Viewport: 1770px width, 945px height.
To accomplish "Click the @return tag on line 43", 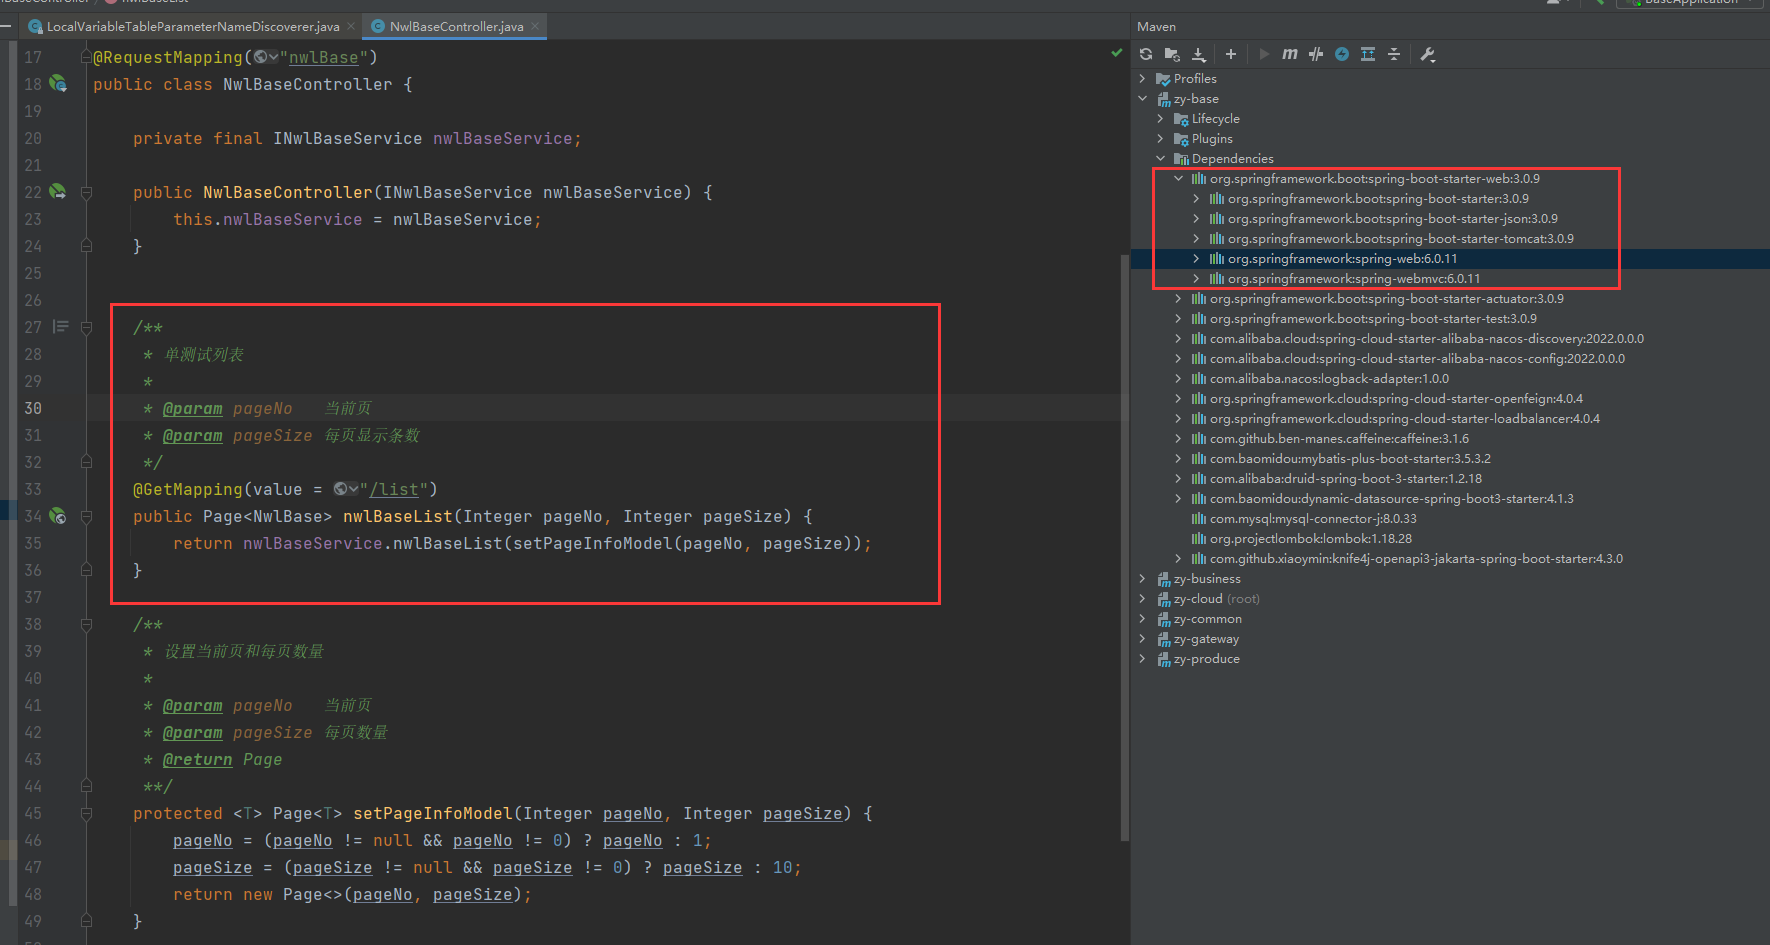I will (x=197, y=759).
